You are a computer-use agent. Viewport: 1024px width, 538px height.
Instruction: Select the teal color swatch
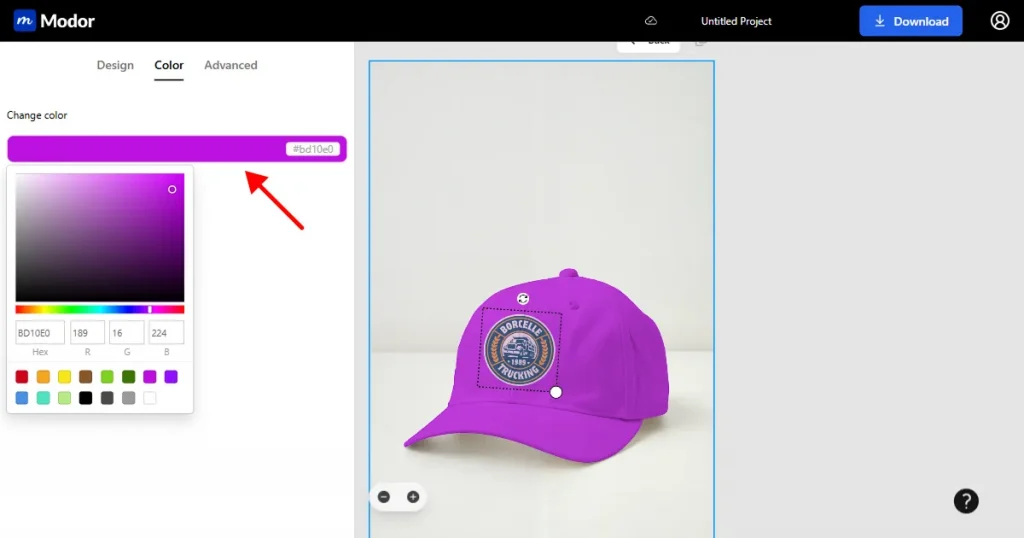pyautogui.click(x=43, y=398)
